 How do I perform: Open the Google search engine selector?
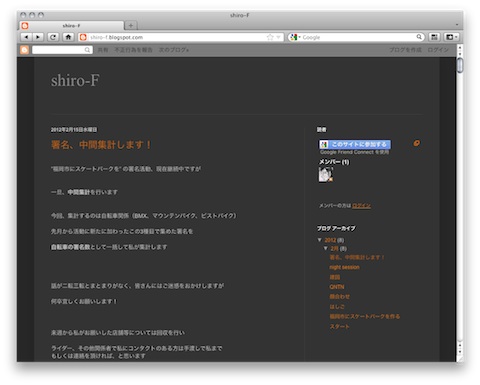click(x=295, y=37)
